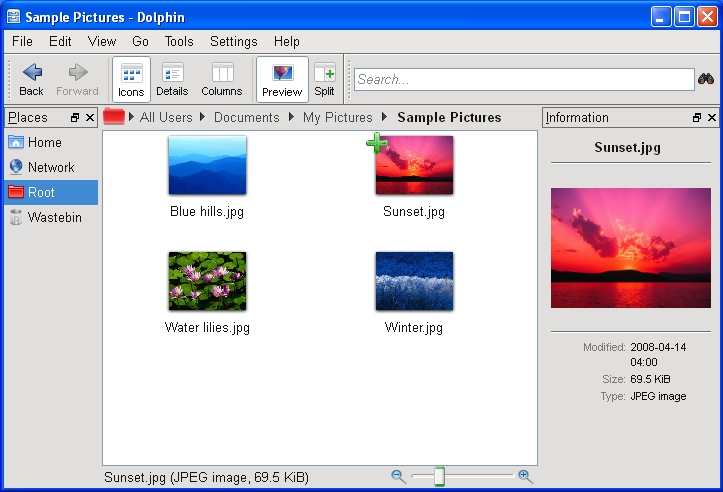Viewport: 723px width, 492px height.
Task: Switch to Icons view mode
Action: pos(131,79)
